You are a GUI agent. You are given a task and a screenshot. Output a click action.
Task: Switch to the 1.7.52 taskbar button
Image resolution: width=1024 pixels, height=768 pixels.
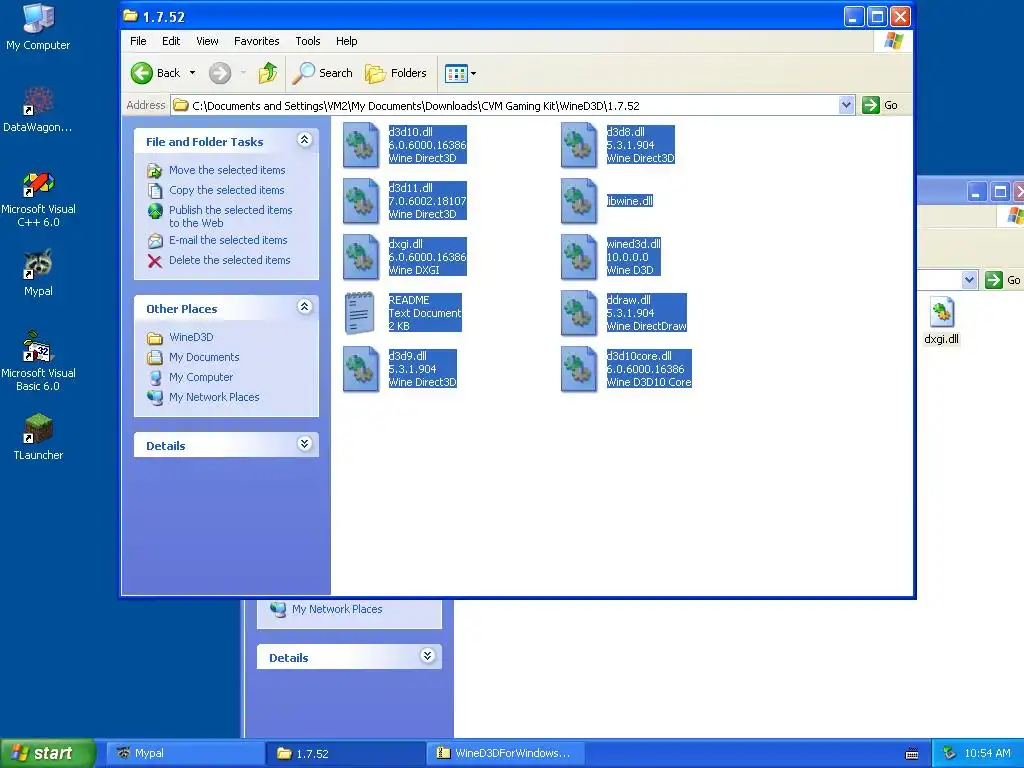coord(347,754)
